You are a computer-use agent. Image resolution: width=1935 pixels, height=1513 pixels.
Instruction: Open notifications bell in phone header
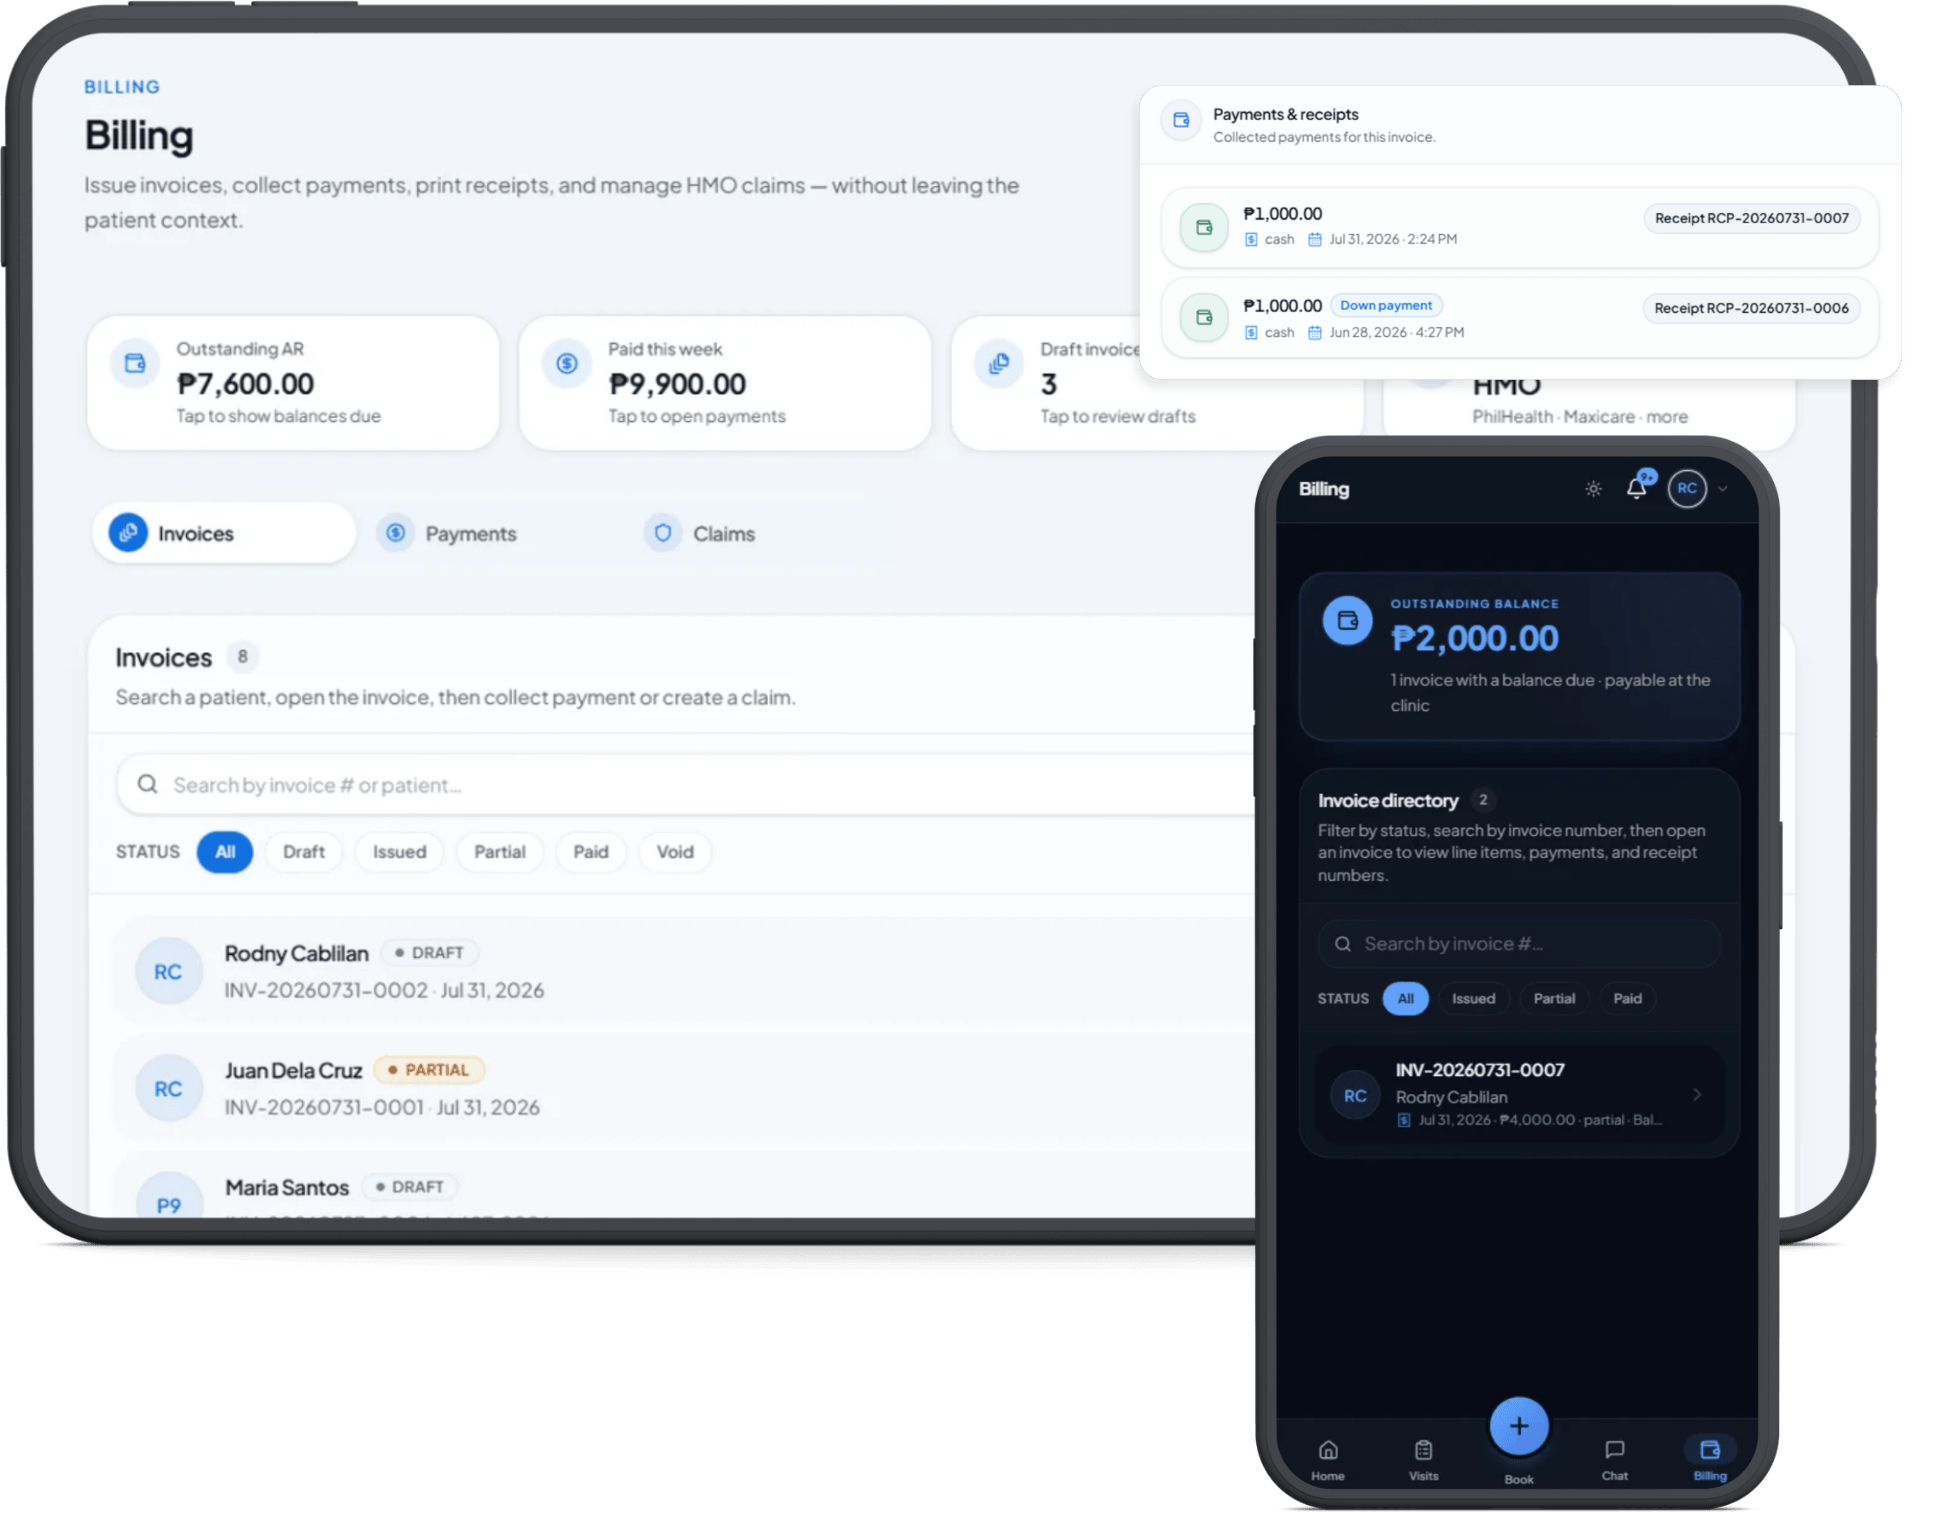(1637, 488)
